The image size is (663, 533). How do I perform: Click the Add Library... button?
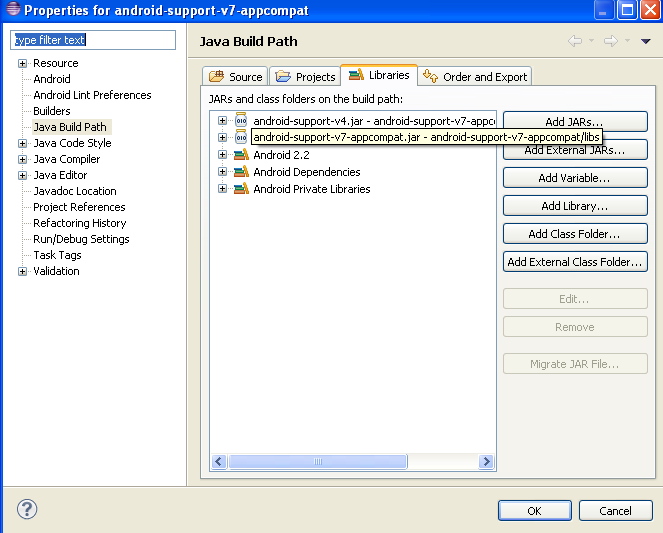(x=575, y=206)
